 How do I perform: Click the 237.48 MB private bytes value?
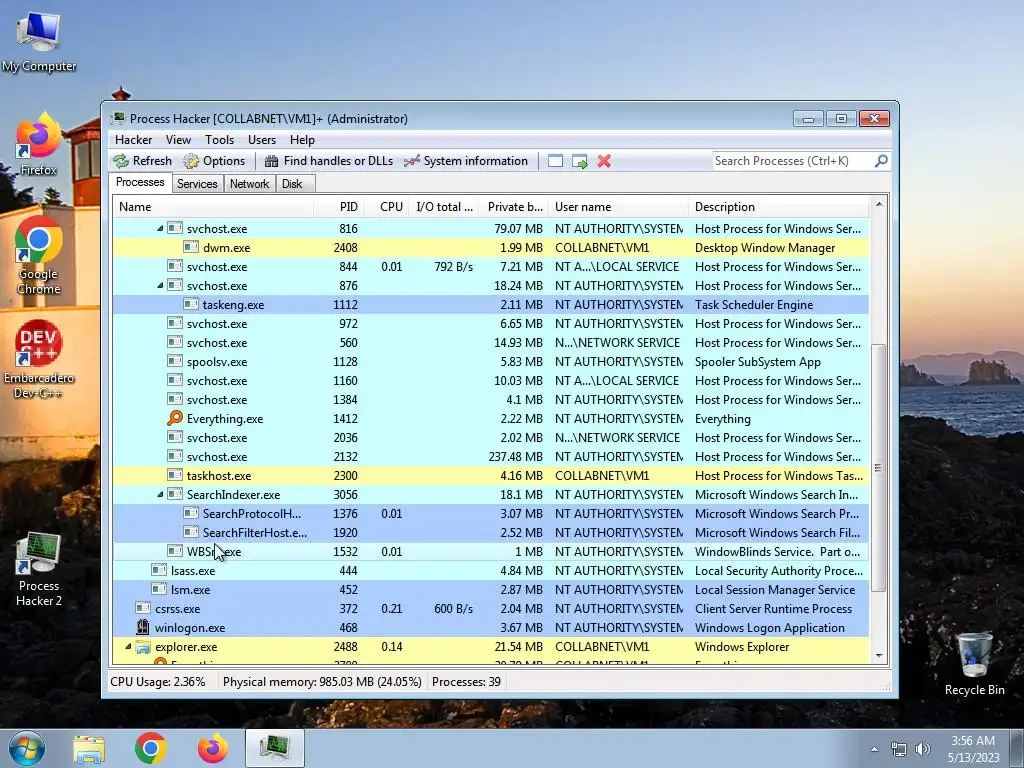(515, 456)
